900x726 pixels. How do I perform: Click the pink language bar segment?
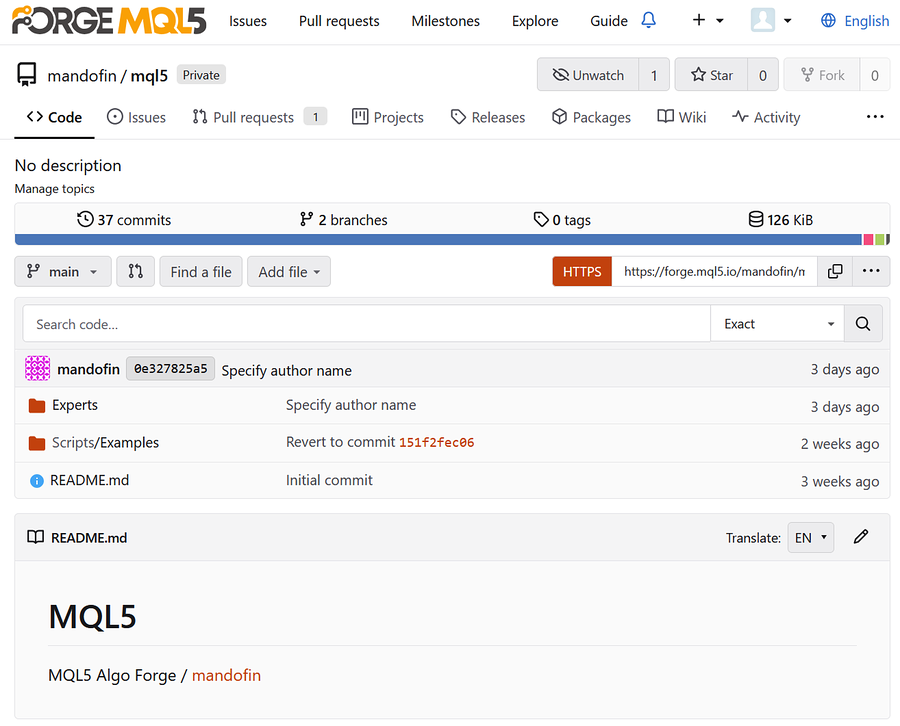pos(868,239)
